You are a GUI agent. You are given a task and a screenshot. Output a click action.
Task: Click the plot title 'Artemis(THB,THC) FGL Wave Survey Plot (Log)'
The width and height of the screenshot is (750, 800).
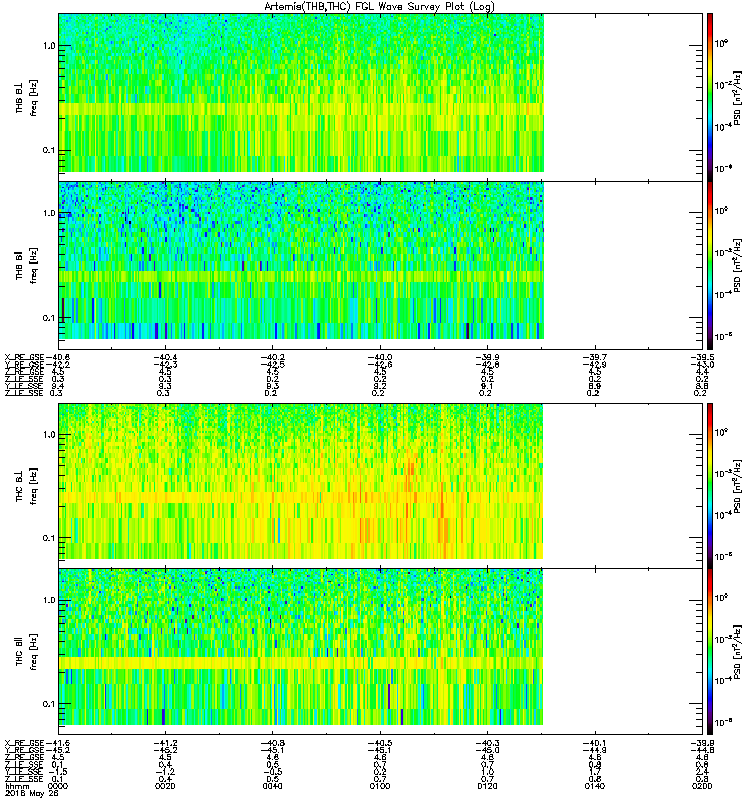click(x=379, y=7)
